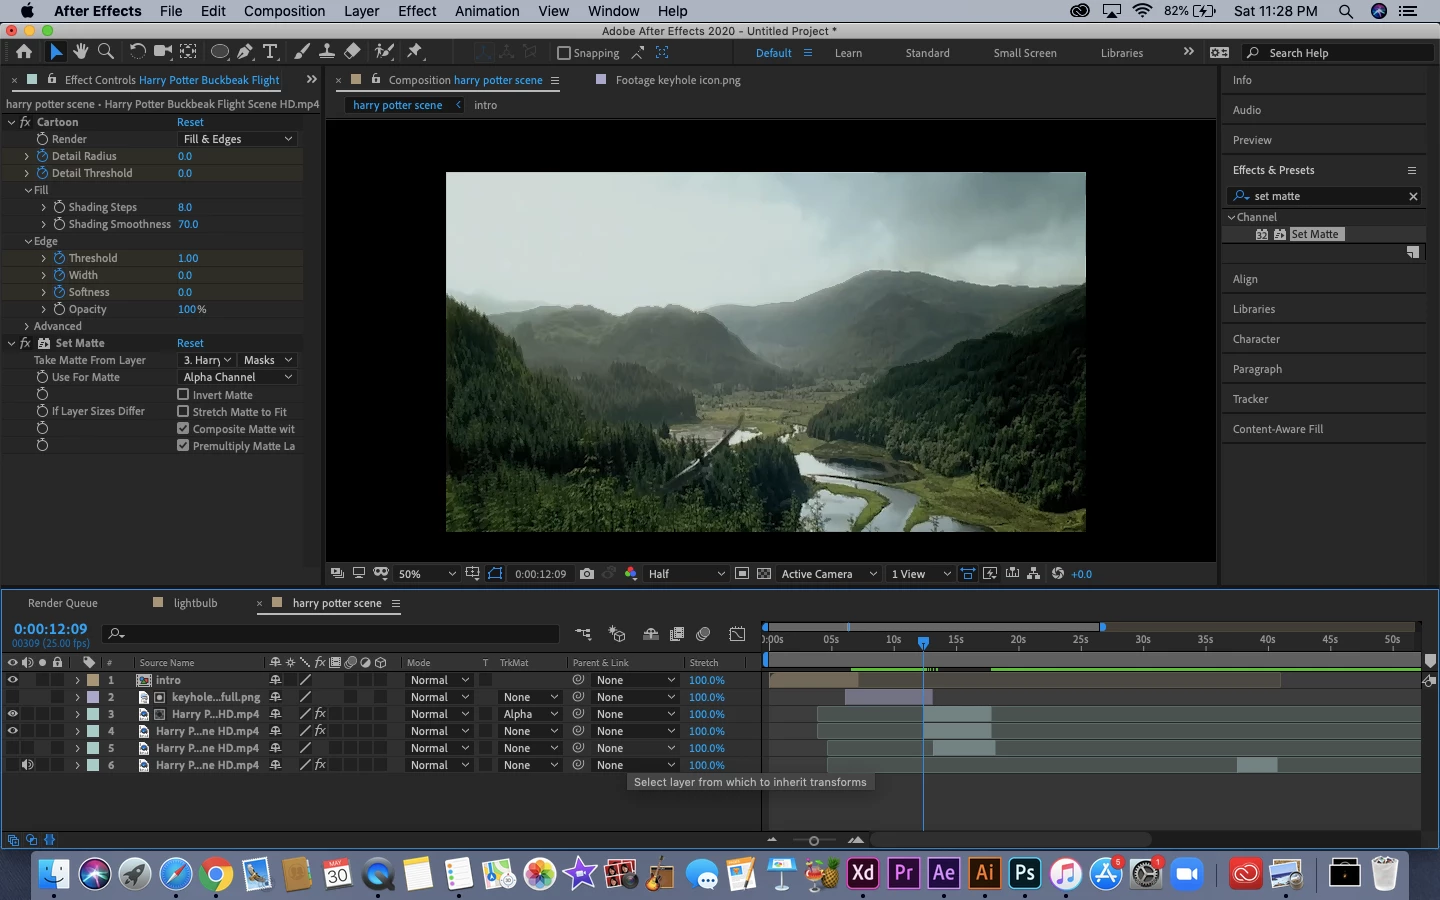Click the Draft 3D icon in timeline
Screen dimensions: 1440x900
click(617, 634)
